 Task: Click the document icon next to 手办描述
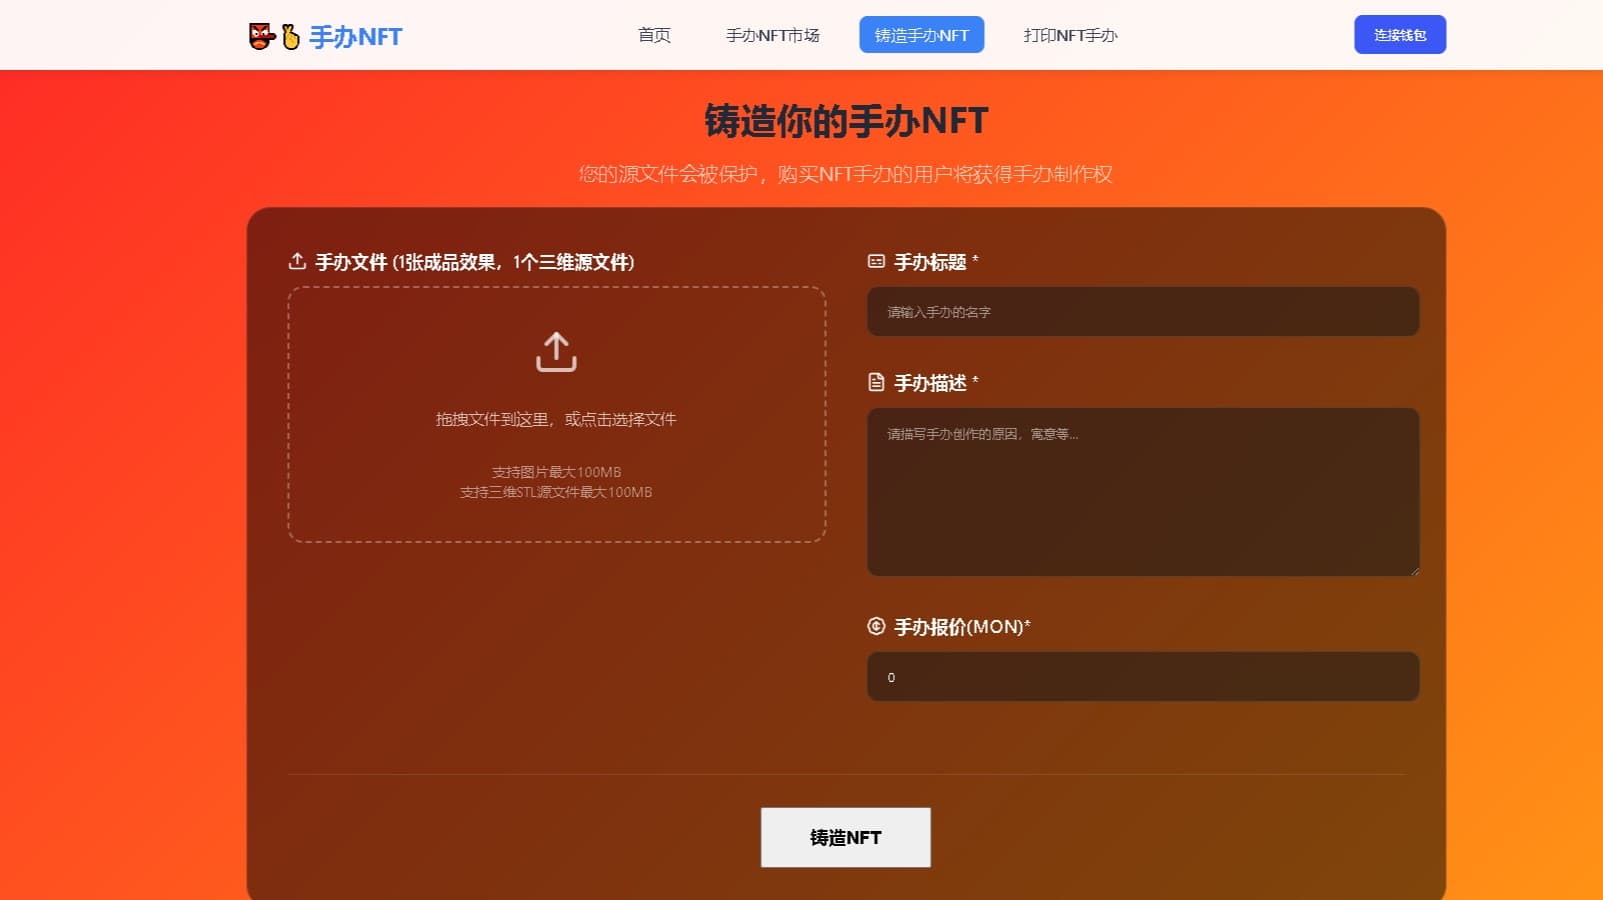(x=875, y=383)
